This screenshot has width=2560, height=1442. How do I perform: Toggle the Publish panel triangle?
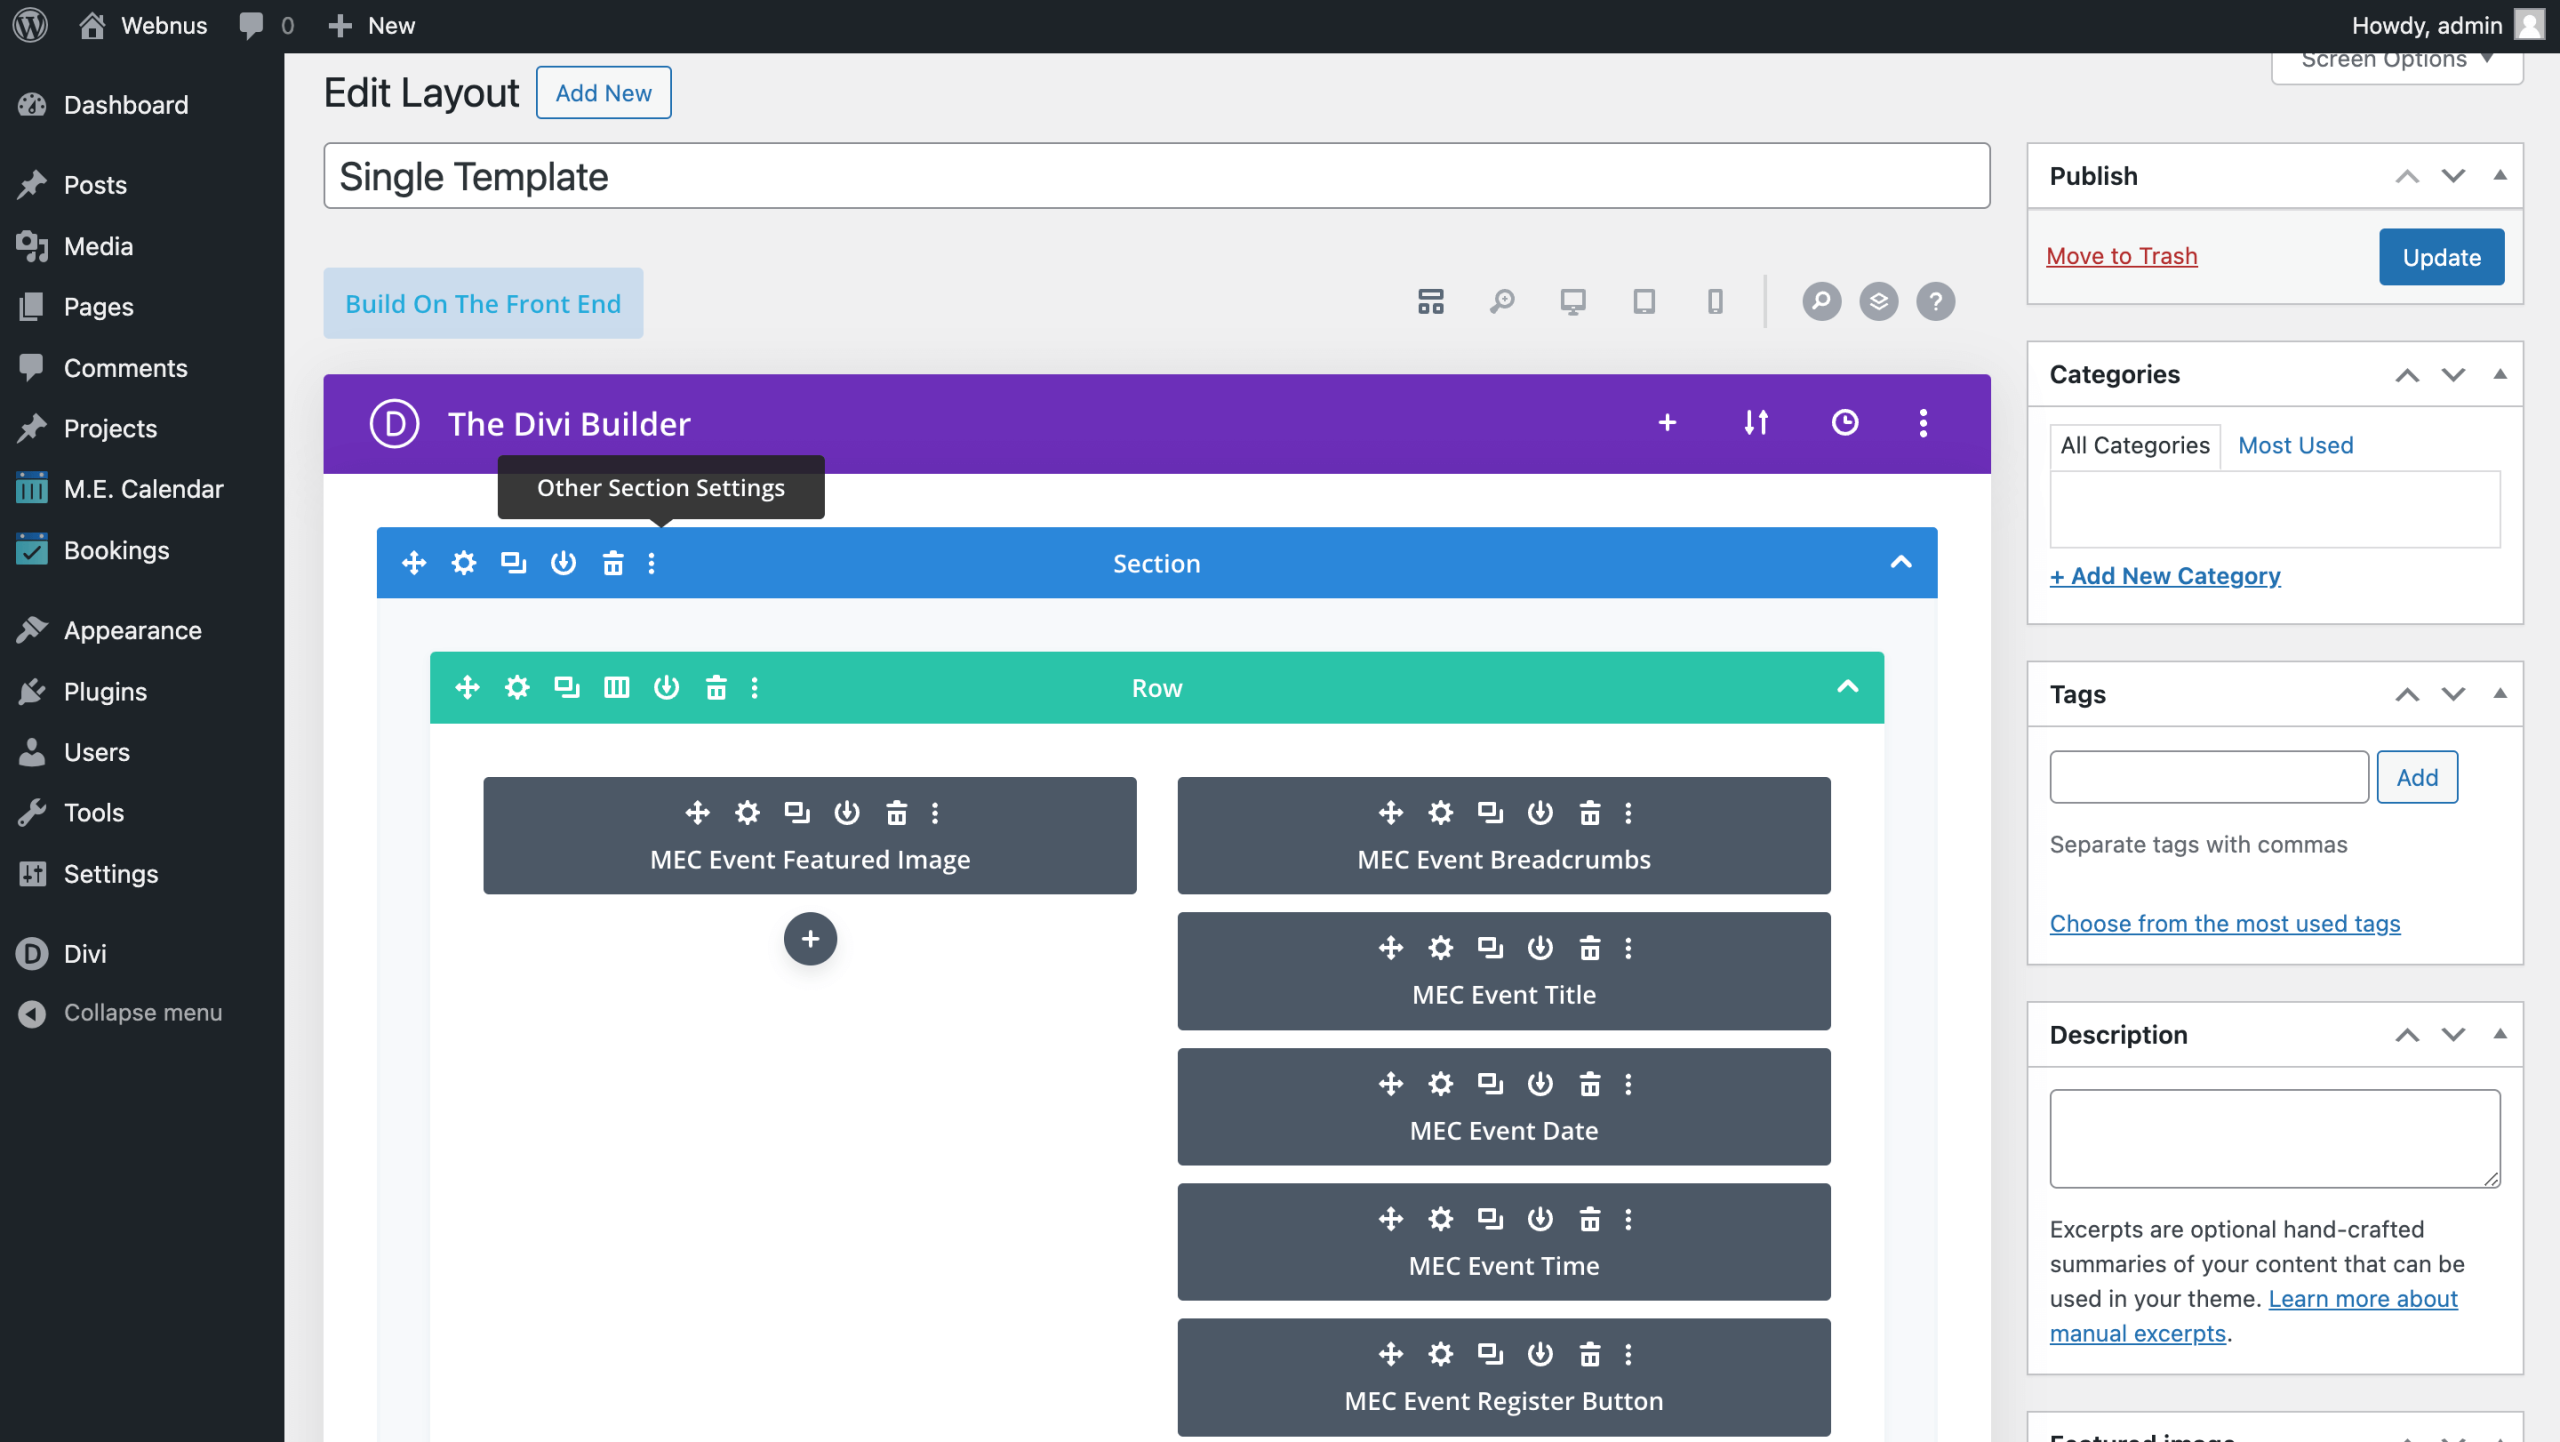coord(2500,176)
